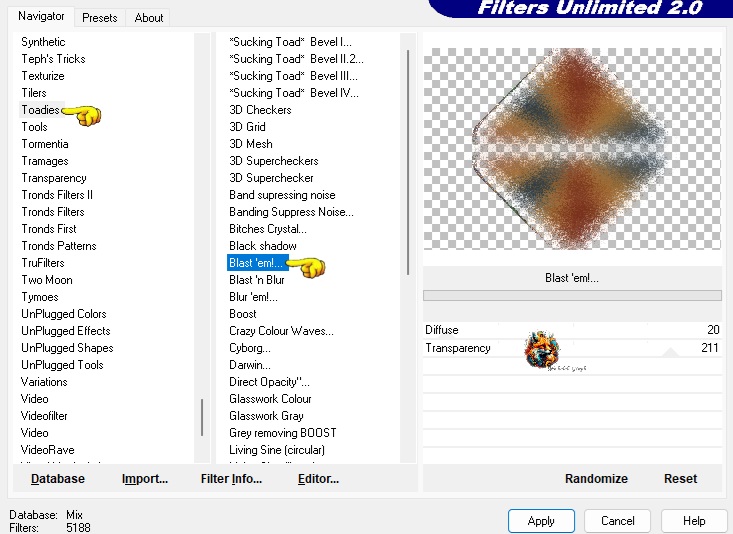This screenshot has width=733, height=534.
Task: Select Banding Suppress Noise... filter
Action: 291,212
